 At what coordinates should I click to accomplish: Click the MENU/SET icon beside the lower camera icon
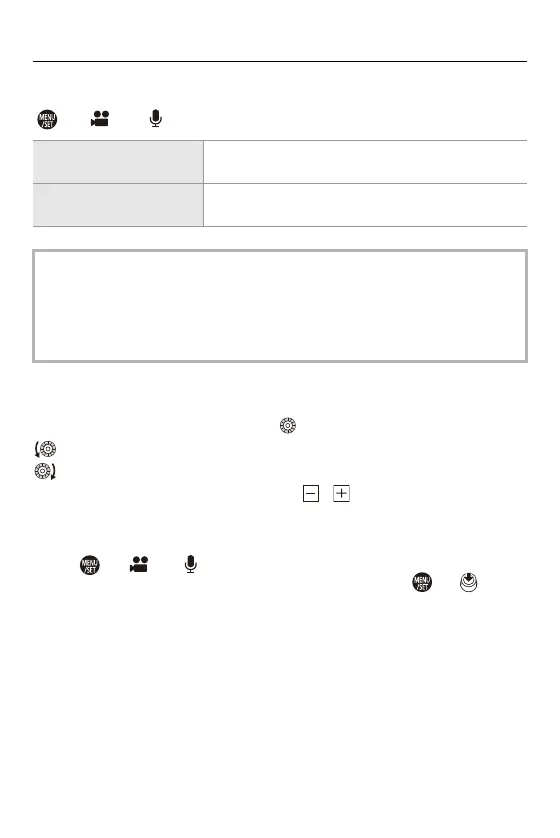point(89,565)
